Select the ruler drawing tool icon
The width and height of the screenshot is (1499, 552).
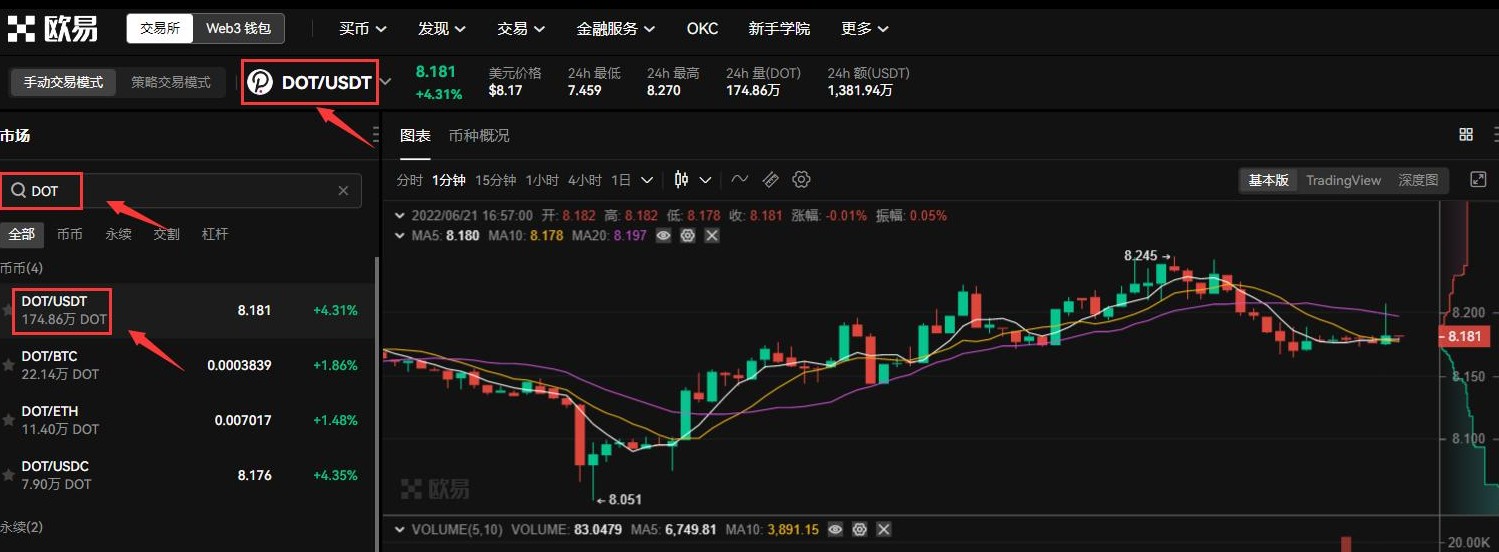click(x=770, y=180)
